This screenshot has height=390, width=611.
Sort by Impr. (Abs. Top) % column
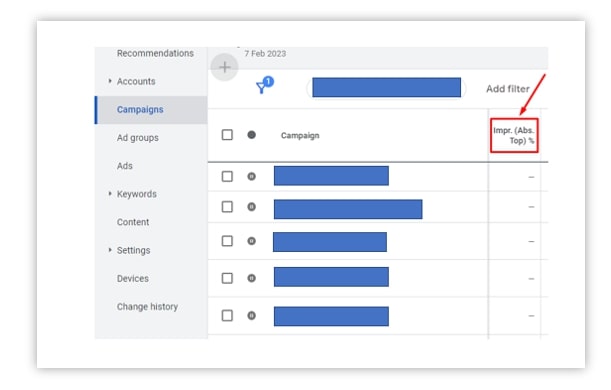pyautogui.click(x=514, y=135)
